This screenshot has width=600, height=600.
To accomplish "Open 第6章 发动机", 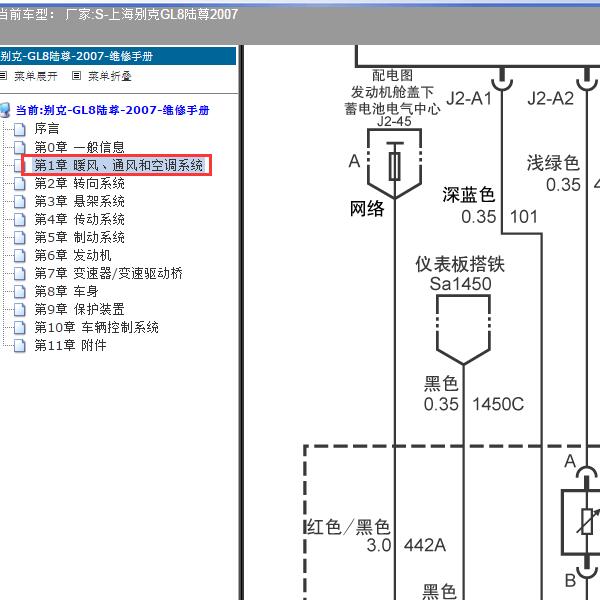I will pos(73,255).
